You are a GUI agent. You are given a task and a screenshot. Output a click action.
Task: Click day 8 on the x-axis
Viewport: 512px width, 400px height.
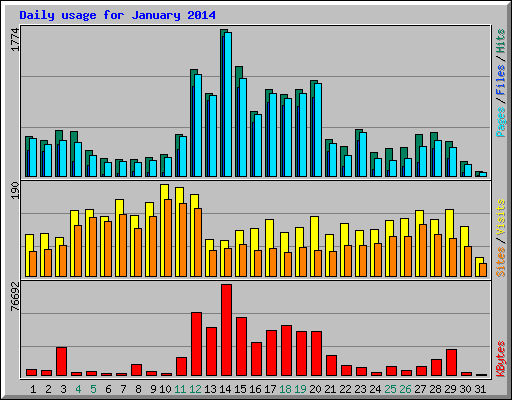click(138, 389)
